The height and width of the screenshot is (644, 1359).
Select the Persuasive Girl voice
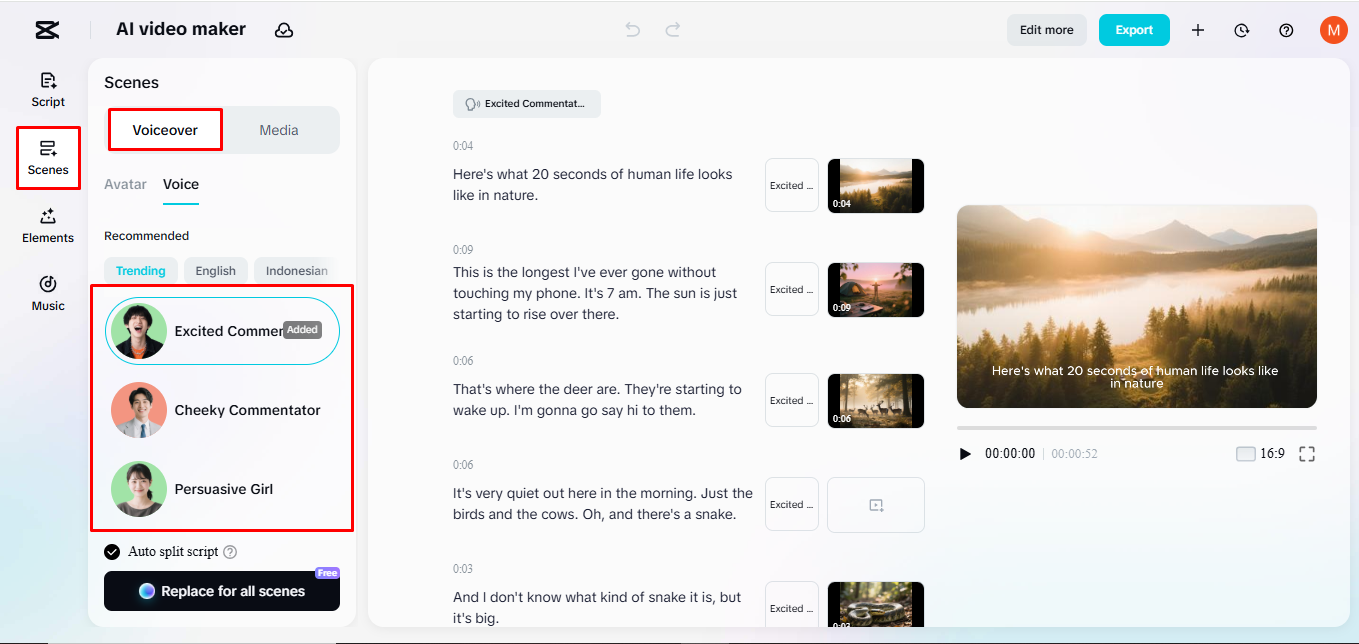(221, 489)
